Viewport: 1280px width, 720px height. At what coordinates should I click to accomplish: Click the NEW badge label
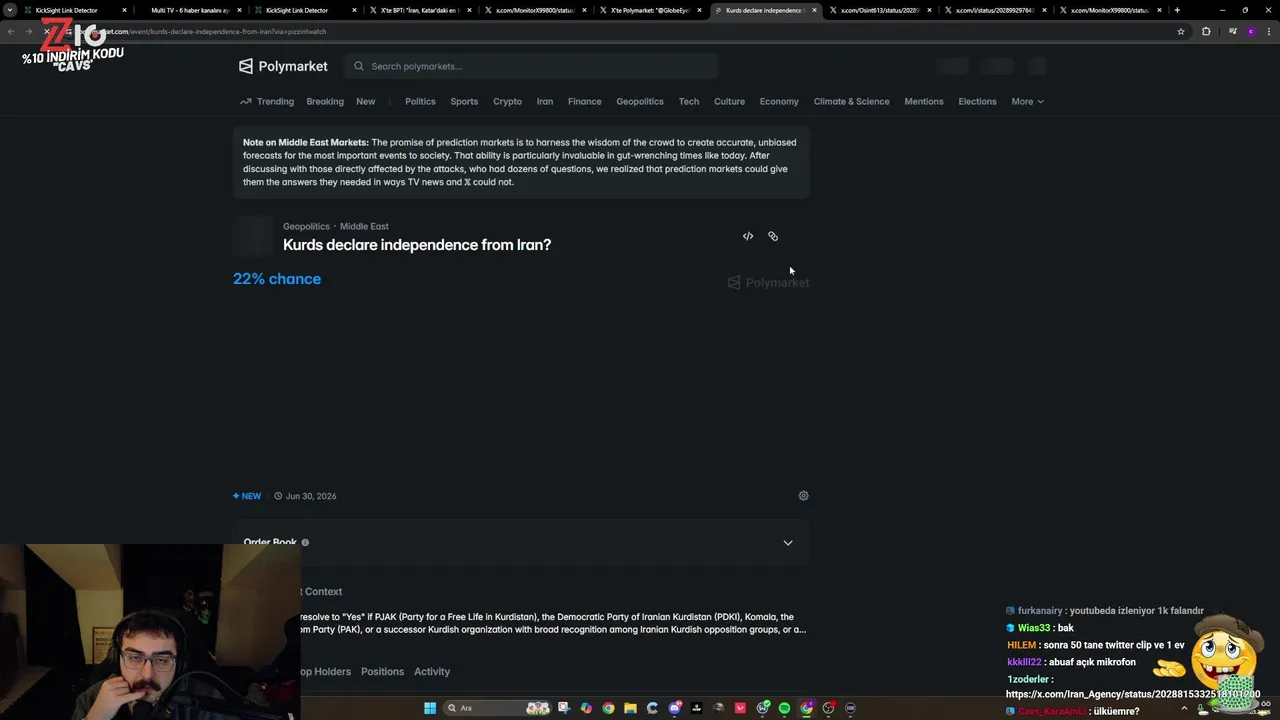247,496
